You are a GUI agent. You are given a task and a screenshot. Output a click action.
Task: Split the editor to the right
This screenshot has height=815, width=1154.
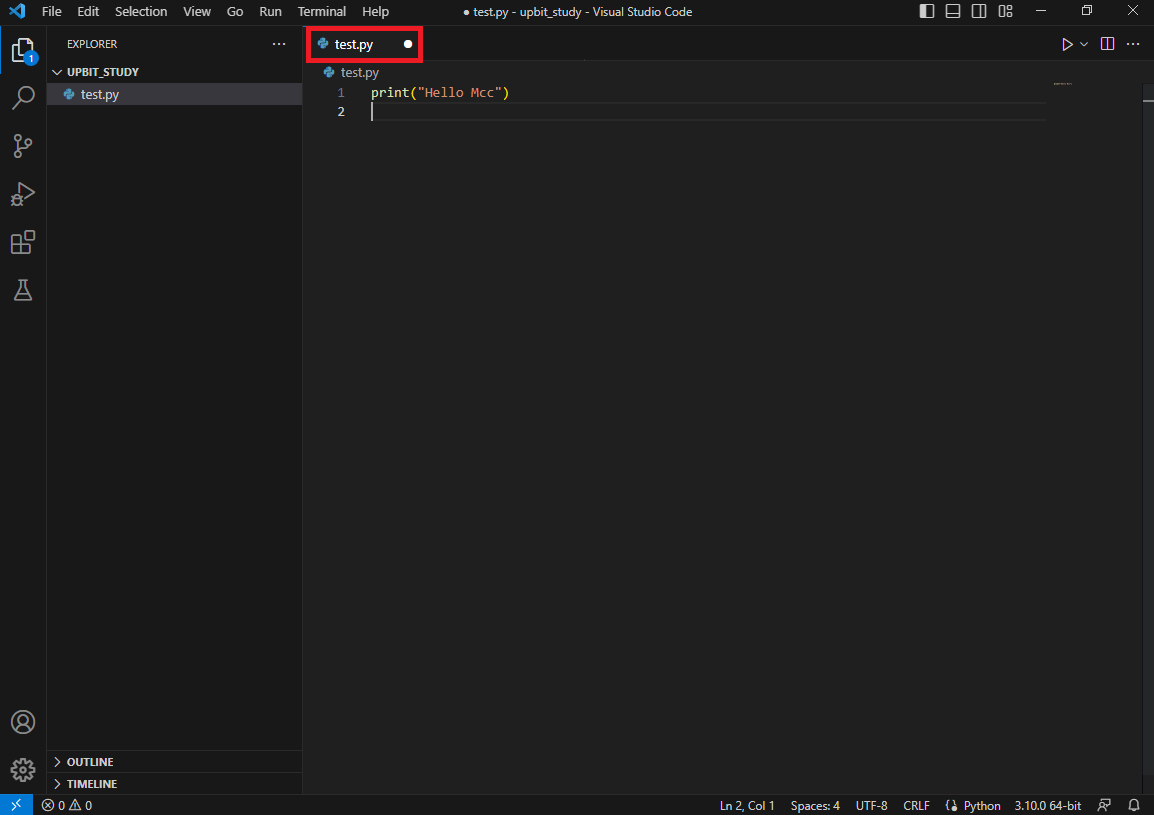[x=1107, y=44]
